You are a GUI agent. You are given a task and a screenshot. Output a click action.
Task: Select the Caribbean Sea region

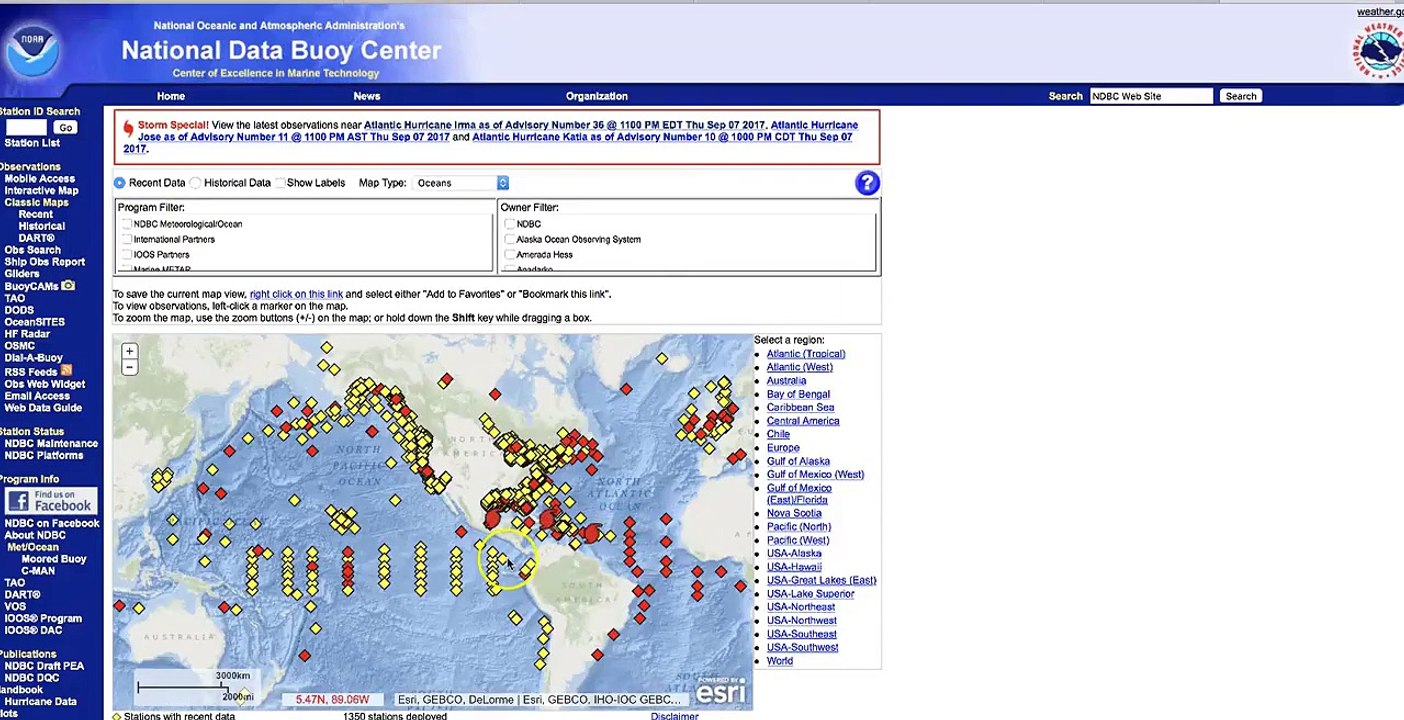point(800,408)
